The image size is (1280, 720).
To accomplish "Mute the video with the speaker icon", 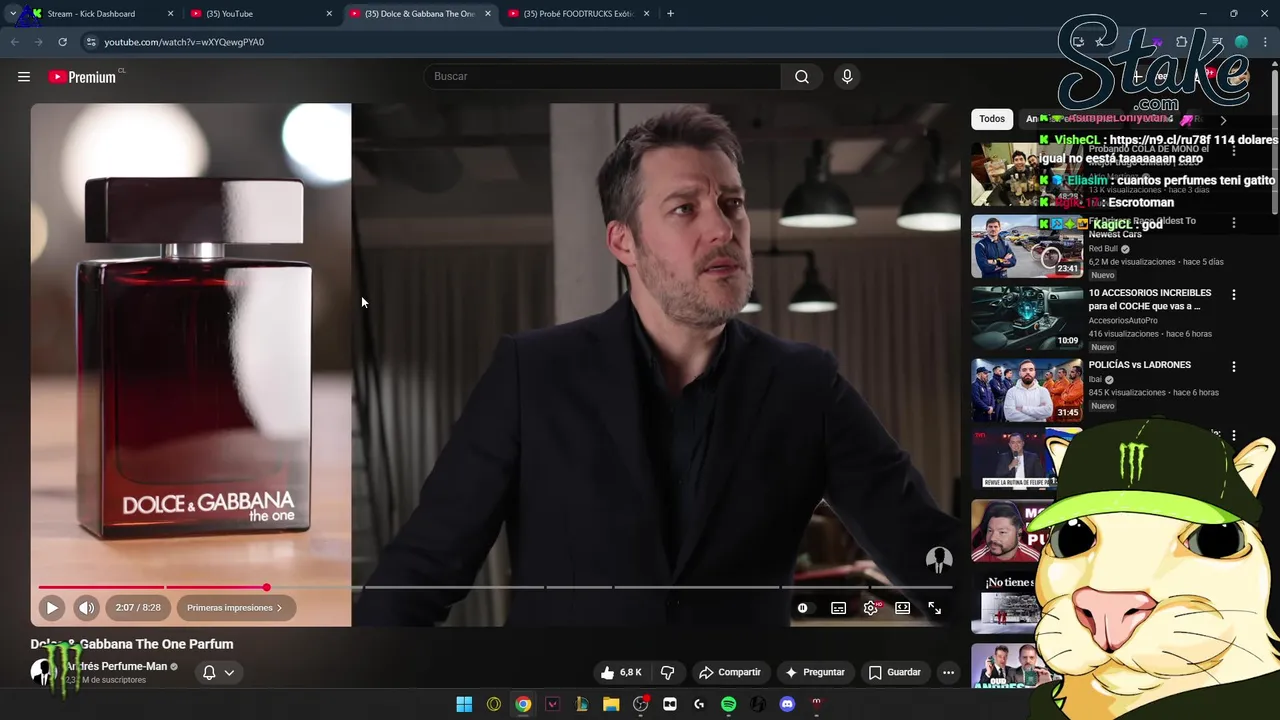I will point(87,607).
